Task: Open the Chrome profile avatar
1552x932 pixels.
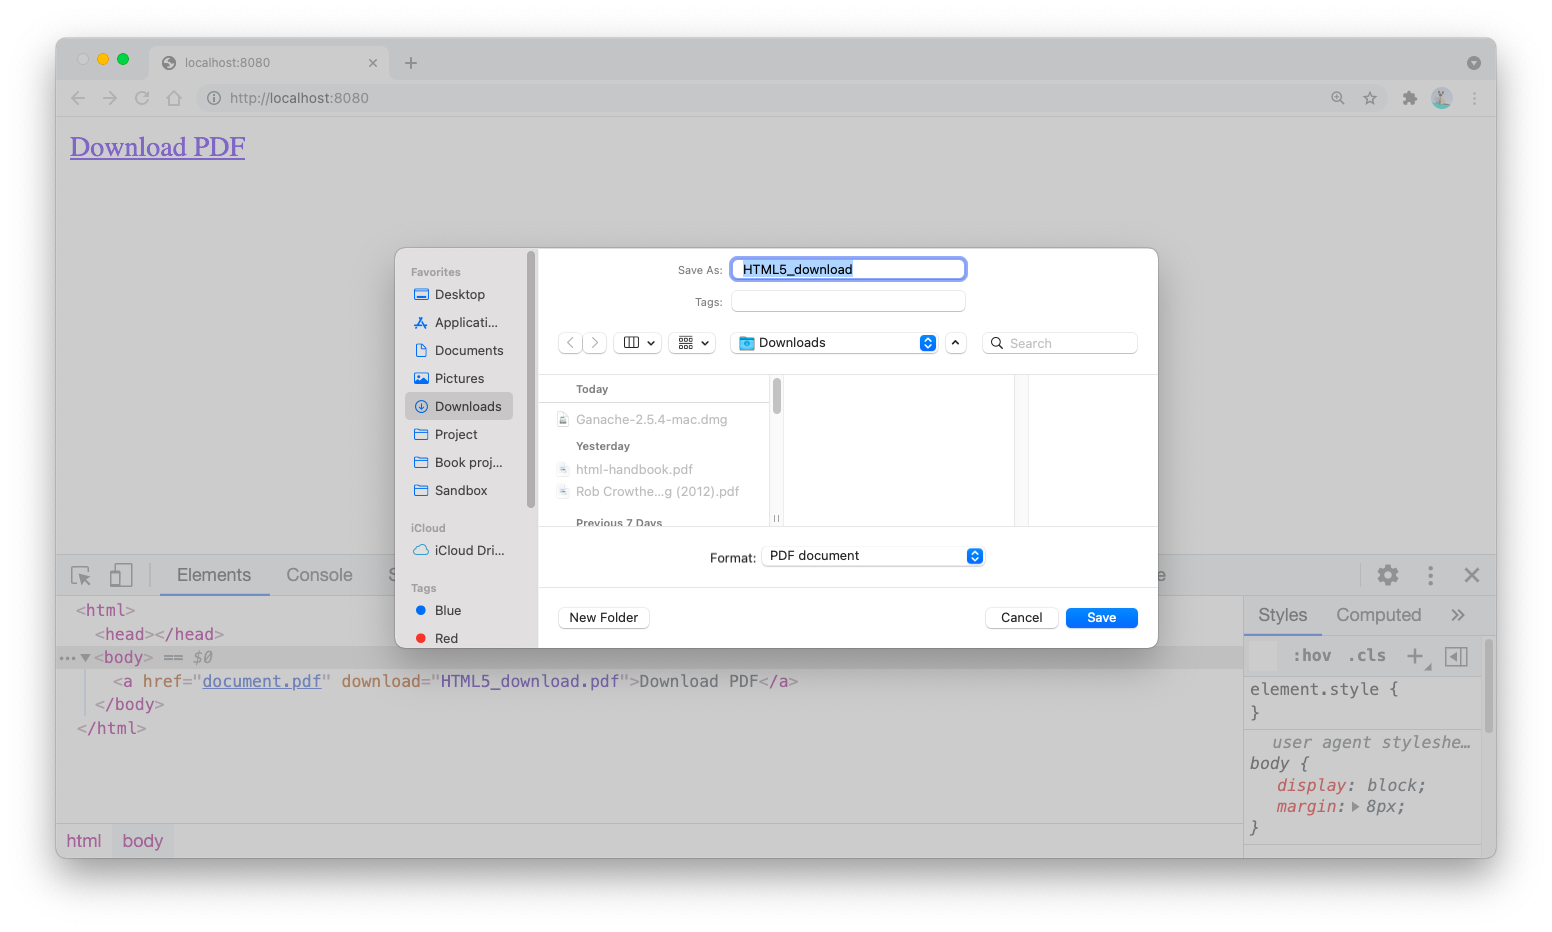Action: (x=1442, y=98)
